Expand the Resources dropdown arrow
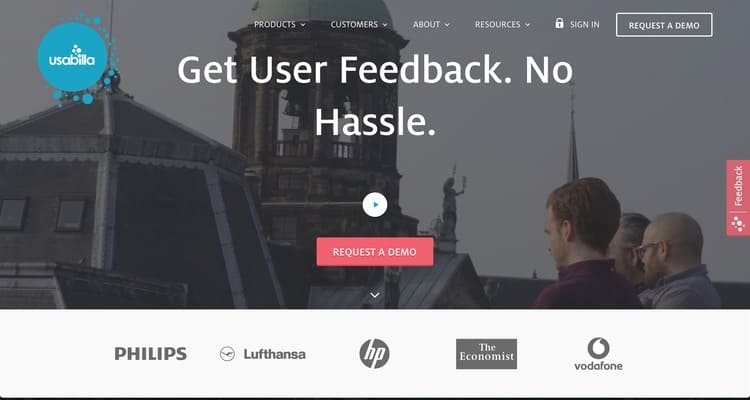 click(528, 25)
